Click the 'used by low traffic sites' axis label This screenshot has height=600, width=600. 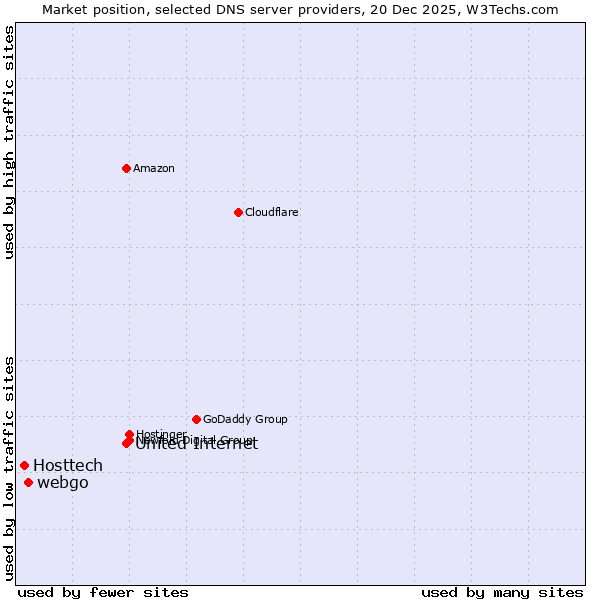pos(9,467)
